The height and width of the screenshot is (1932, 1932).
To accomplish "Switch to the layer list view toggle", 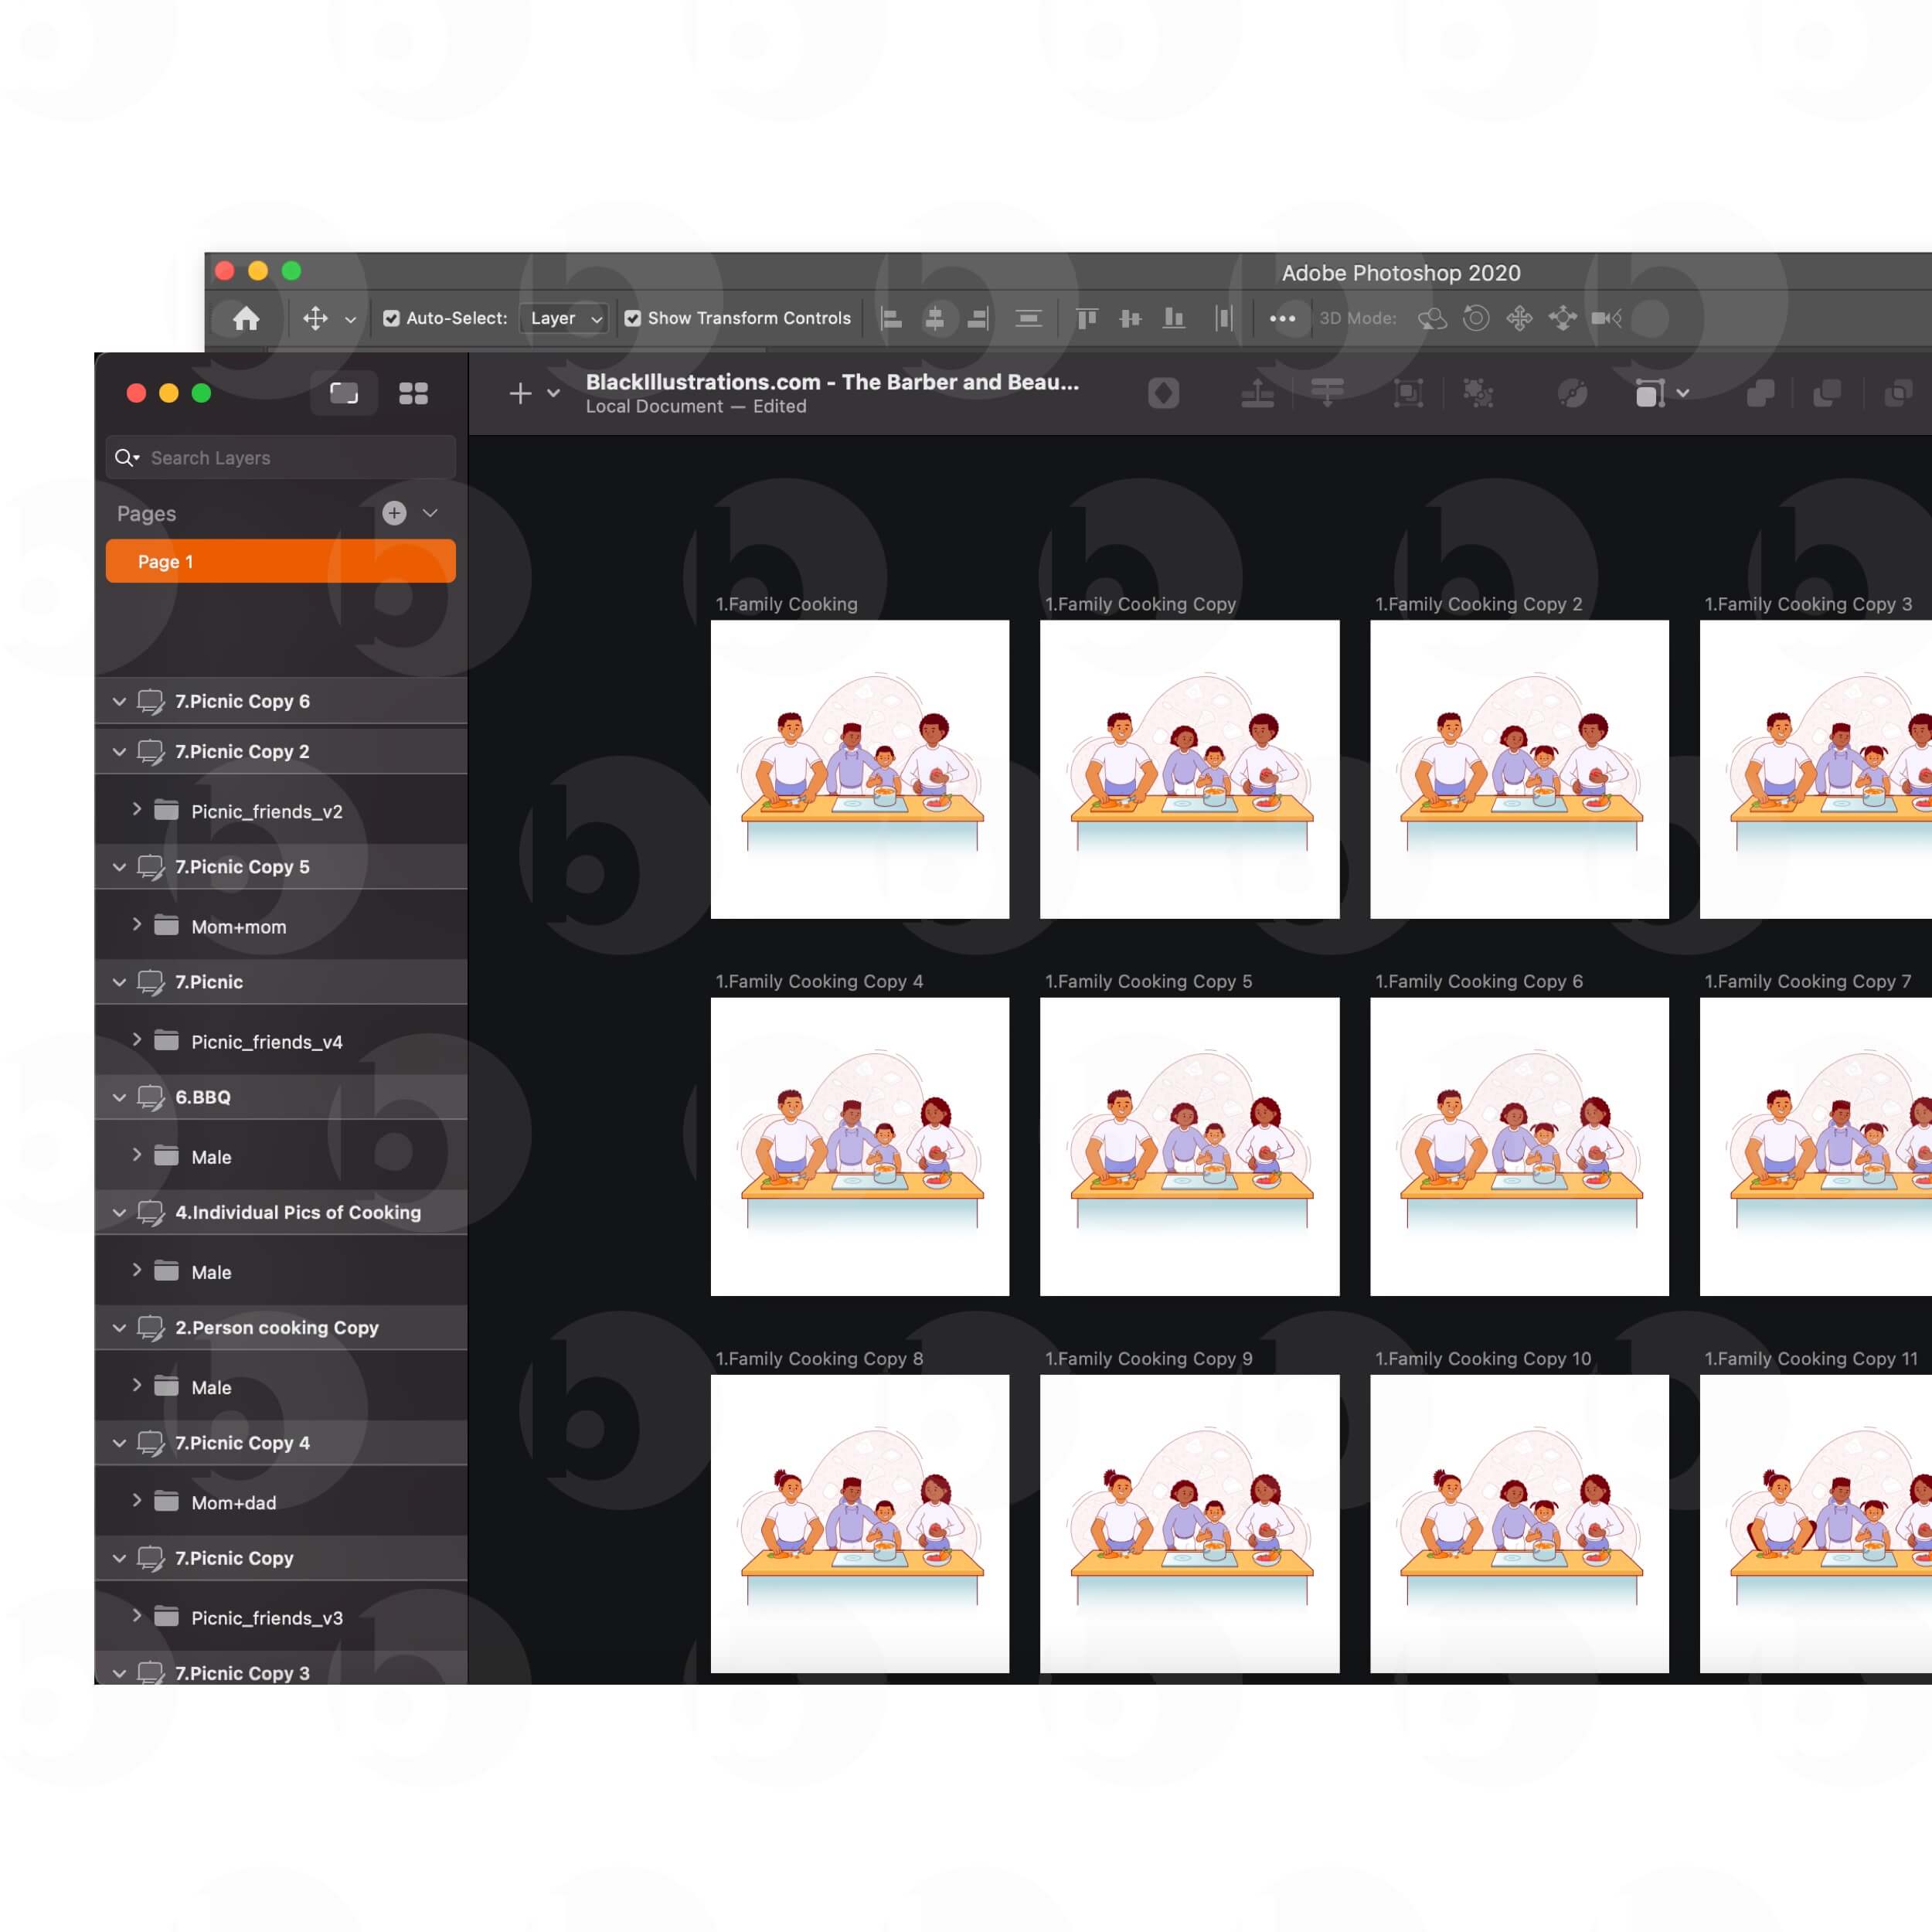I will click(344, 393).
